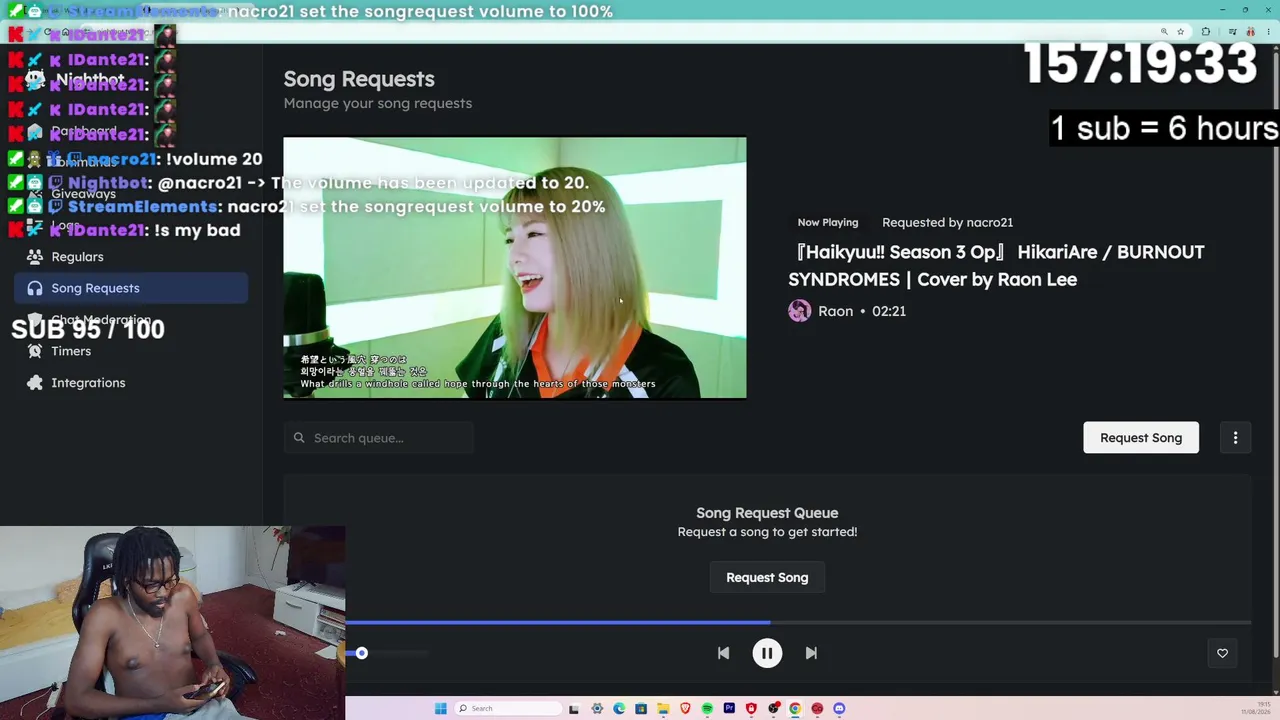The width and height of the screenshot is (1280, 720).
Task: Open Discord from the taskbar
Action: (x=839, y=709)
